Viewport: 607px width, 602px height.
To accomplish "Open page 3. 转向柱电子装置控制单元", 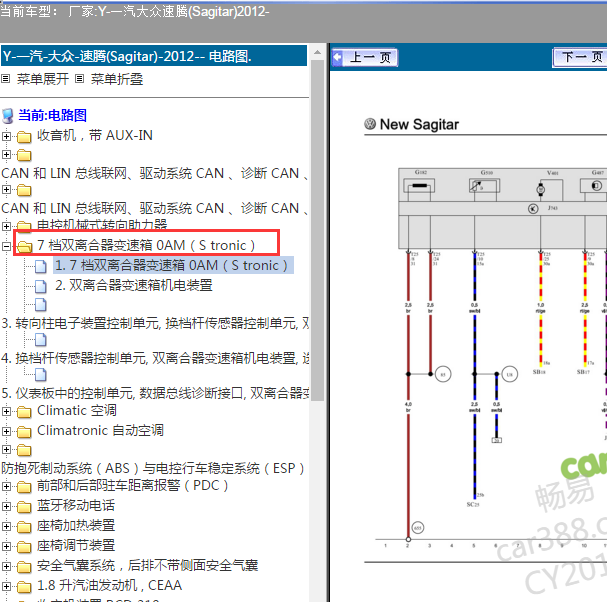I will point(155,323).
